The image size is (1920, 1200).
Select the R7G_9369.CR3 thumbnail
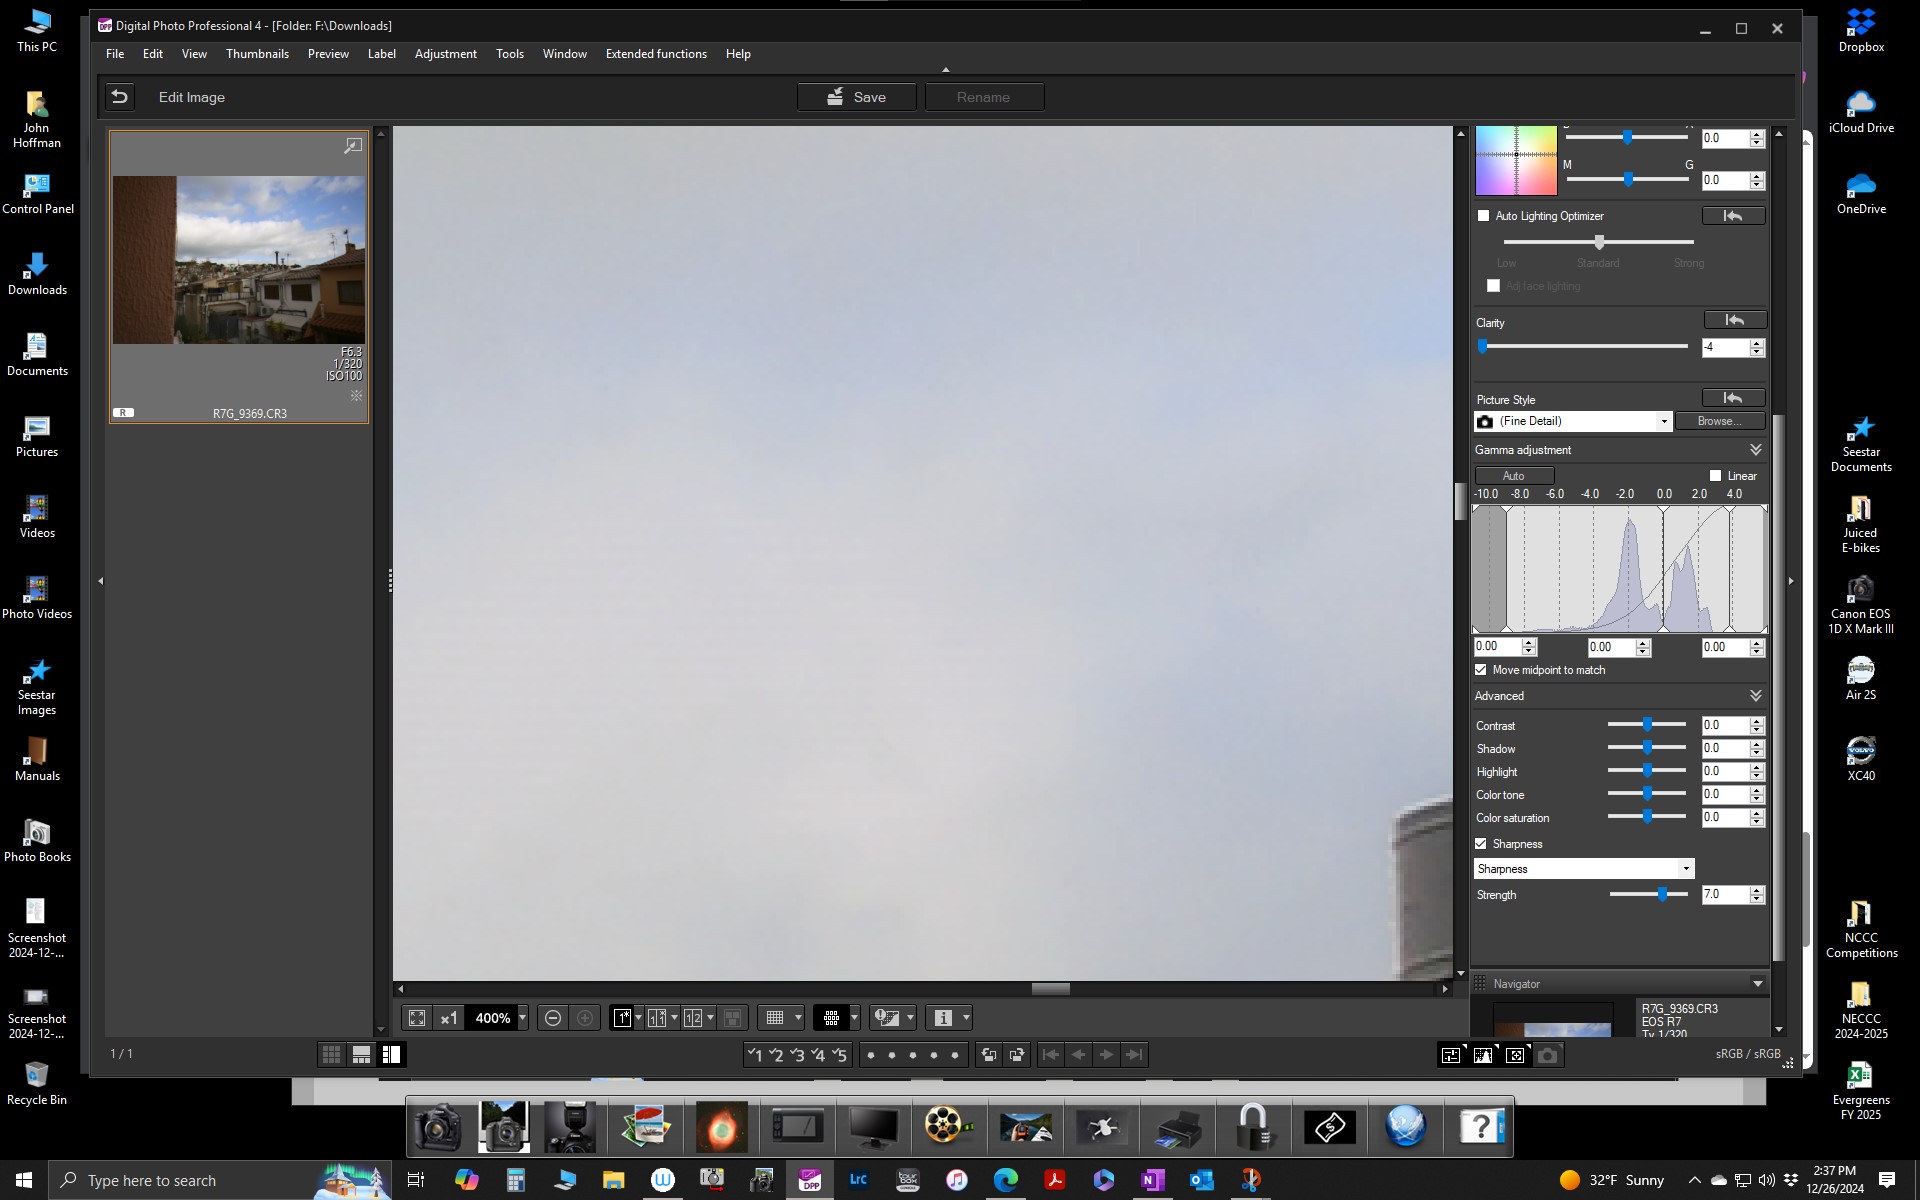tap(238, 260)
